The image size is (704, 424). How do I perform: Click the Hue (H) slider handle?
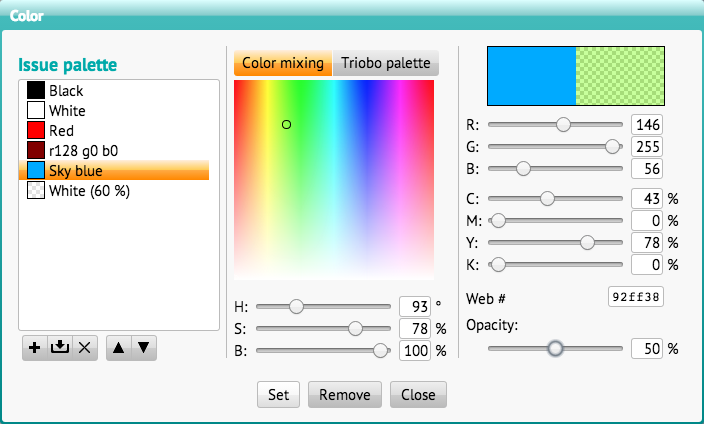[x=296, y=306]
